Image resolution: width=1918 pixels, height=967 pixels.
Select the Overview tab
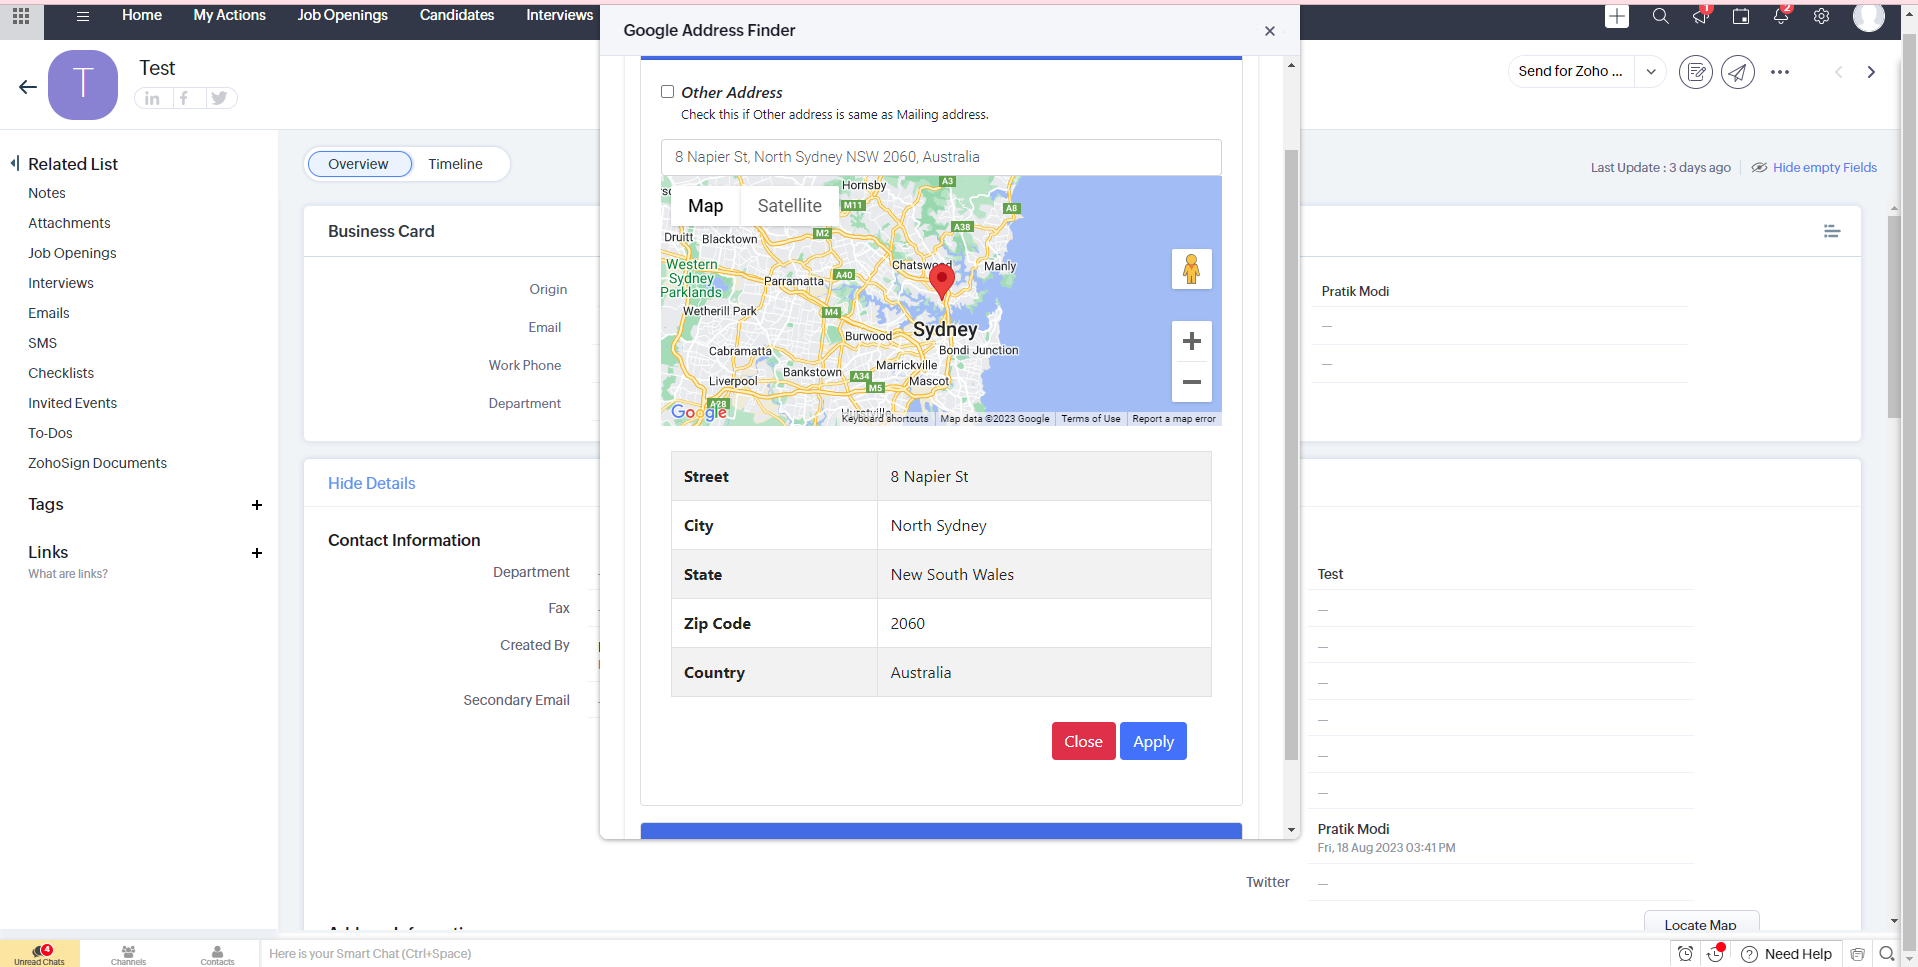pyautogui.click(x=359, y=164)
